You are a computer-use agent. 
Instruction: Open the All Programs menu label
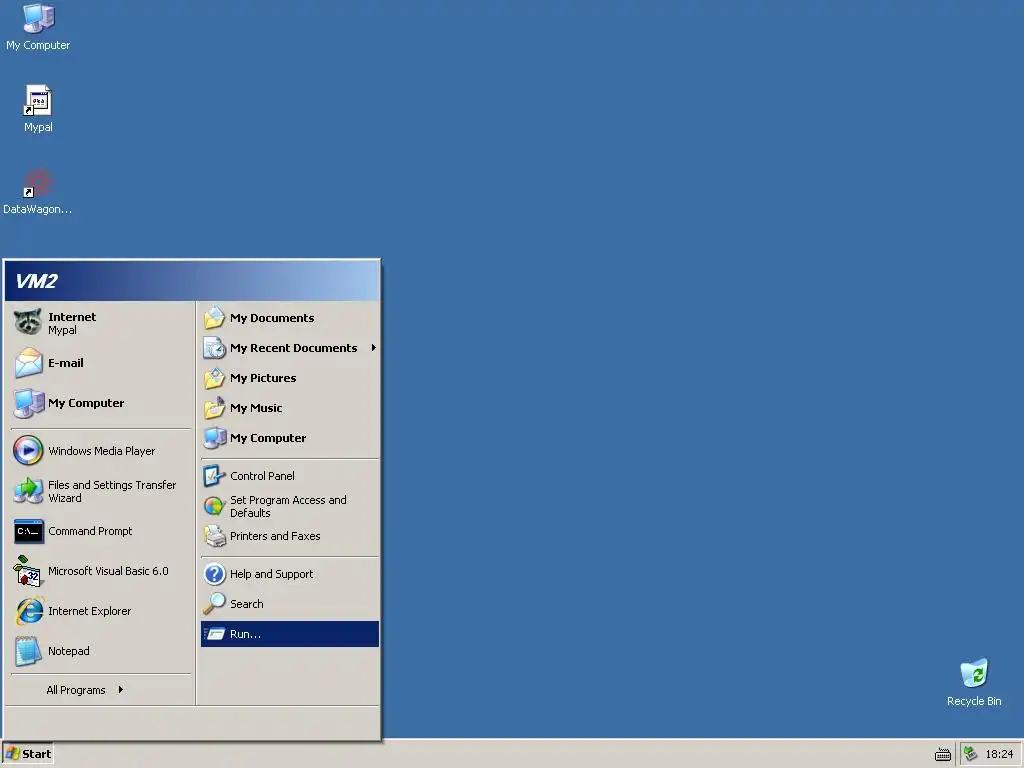point(76,690)
